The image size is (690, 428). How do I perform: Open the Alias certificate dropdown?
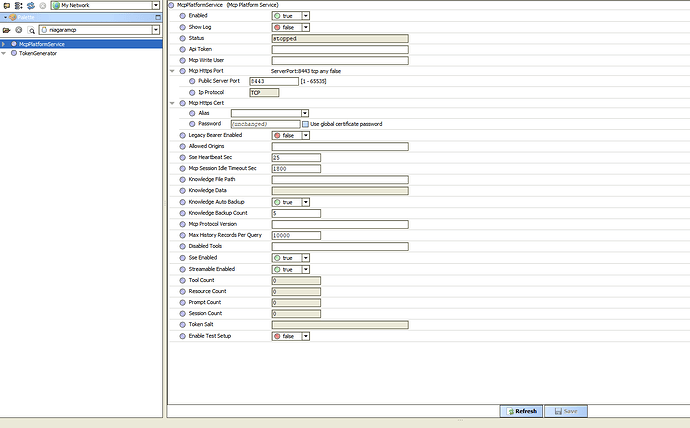(305, 113)
